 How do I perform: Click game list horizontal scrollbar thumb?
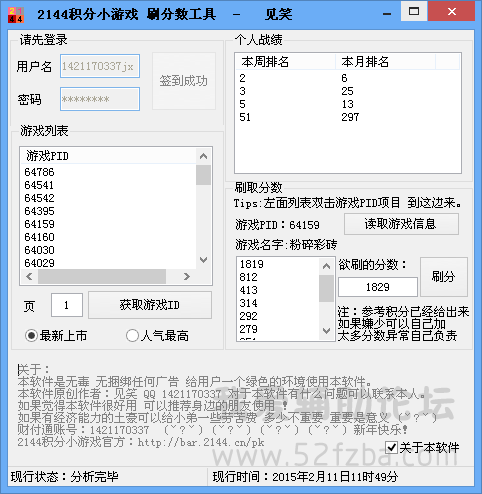click(x=102, y=276)
